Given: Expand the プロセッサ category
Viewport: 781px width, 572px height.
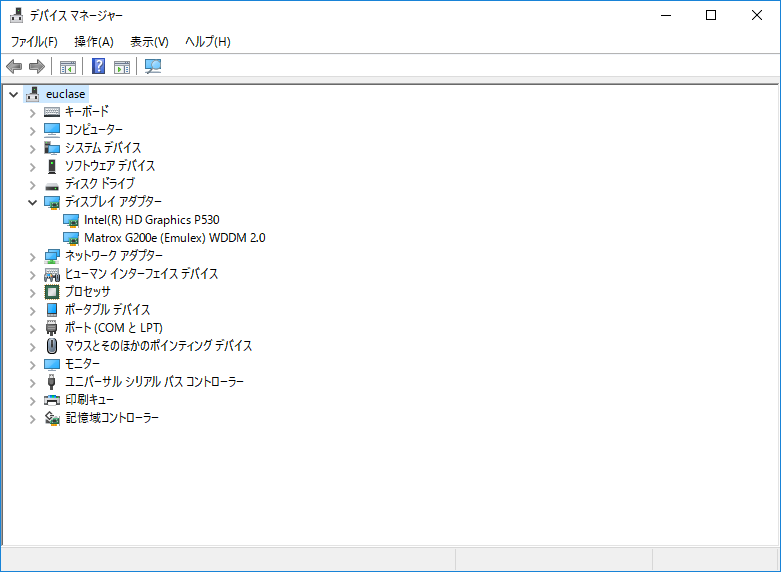Looking at the screenshot, I should click(x=32, y=292).
